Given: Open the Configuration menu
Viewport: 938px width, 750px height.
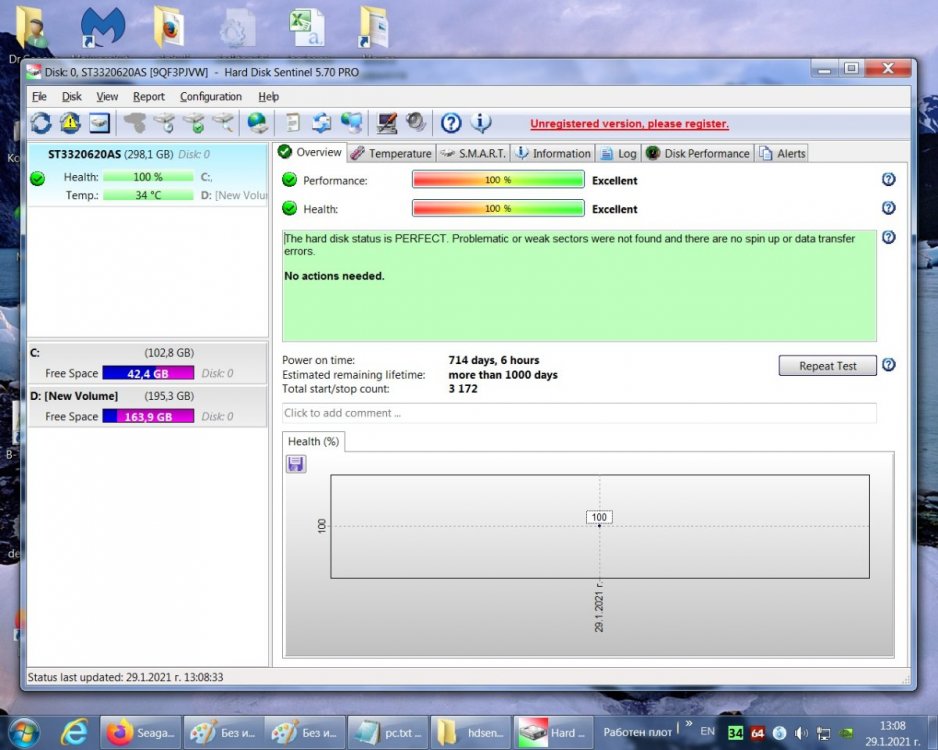Looking at the screenshot, I should point(210,97).
